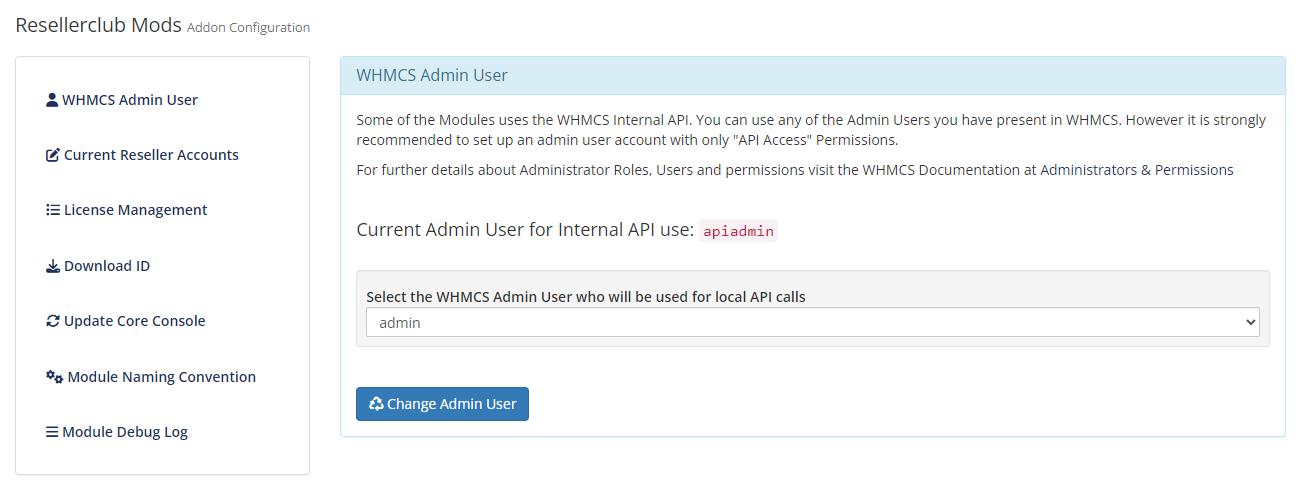Viewport: 1301px width, 486px height.
Task: Click the list icon beside License Management
Action: point(53,210)
